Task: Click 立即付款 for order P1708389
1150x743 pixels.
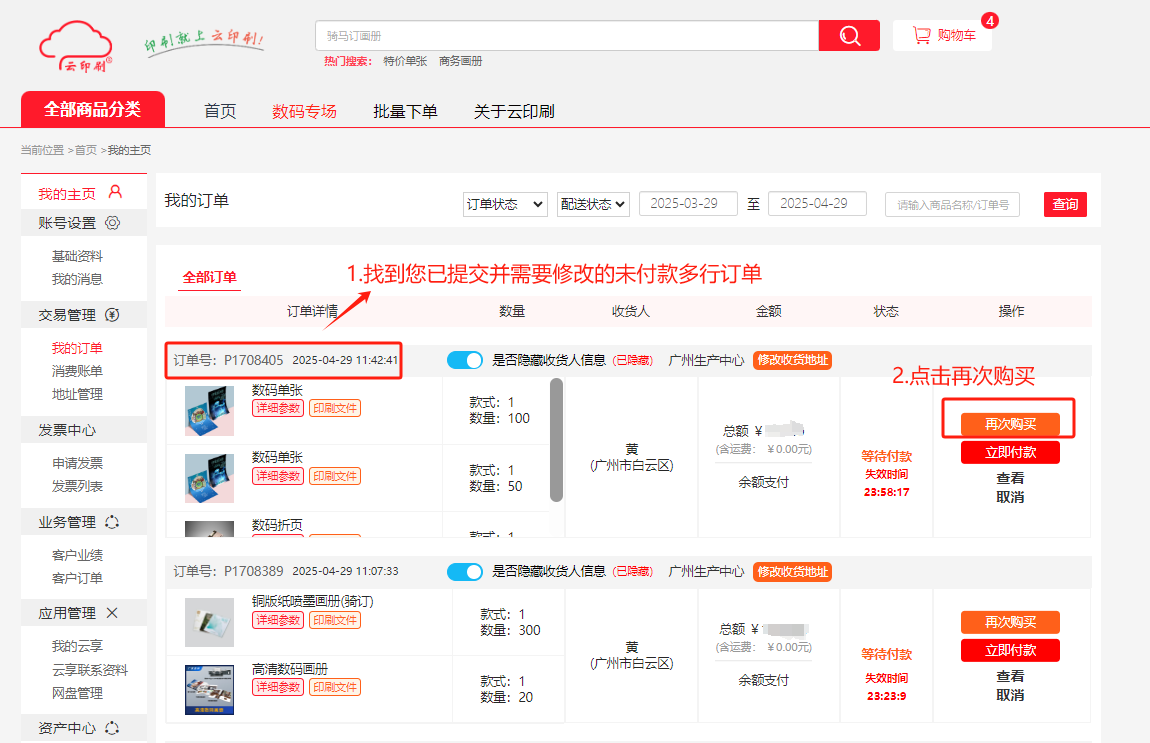Action: [1010, 651]
